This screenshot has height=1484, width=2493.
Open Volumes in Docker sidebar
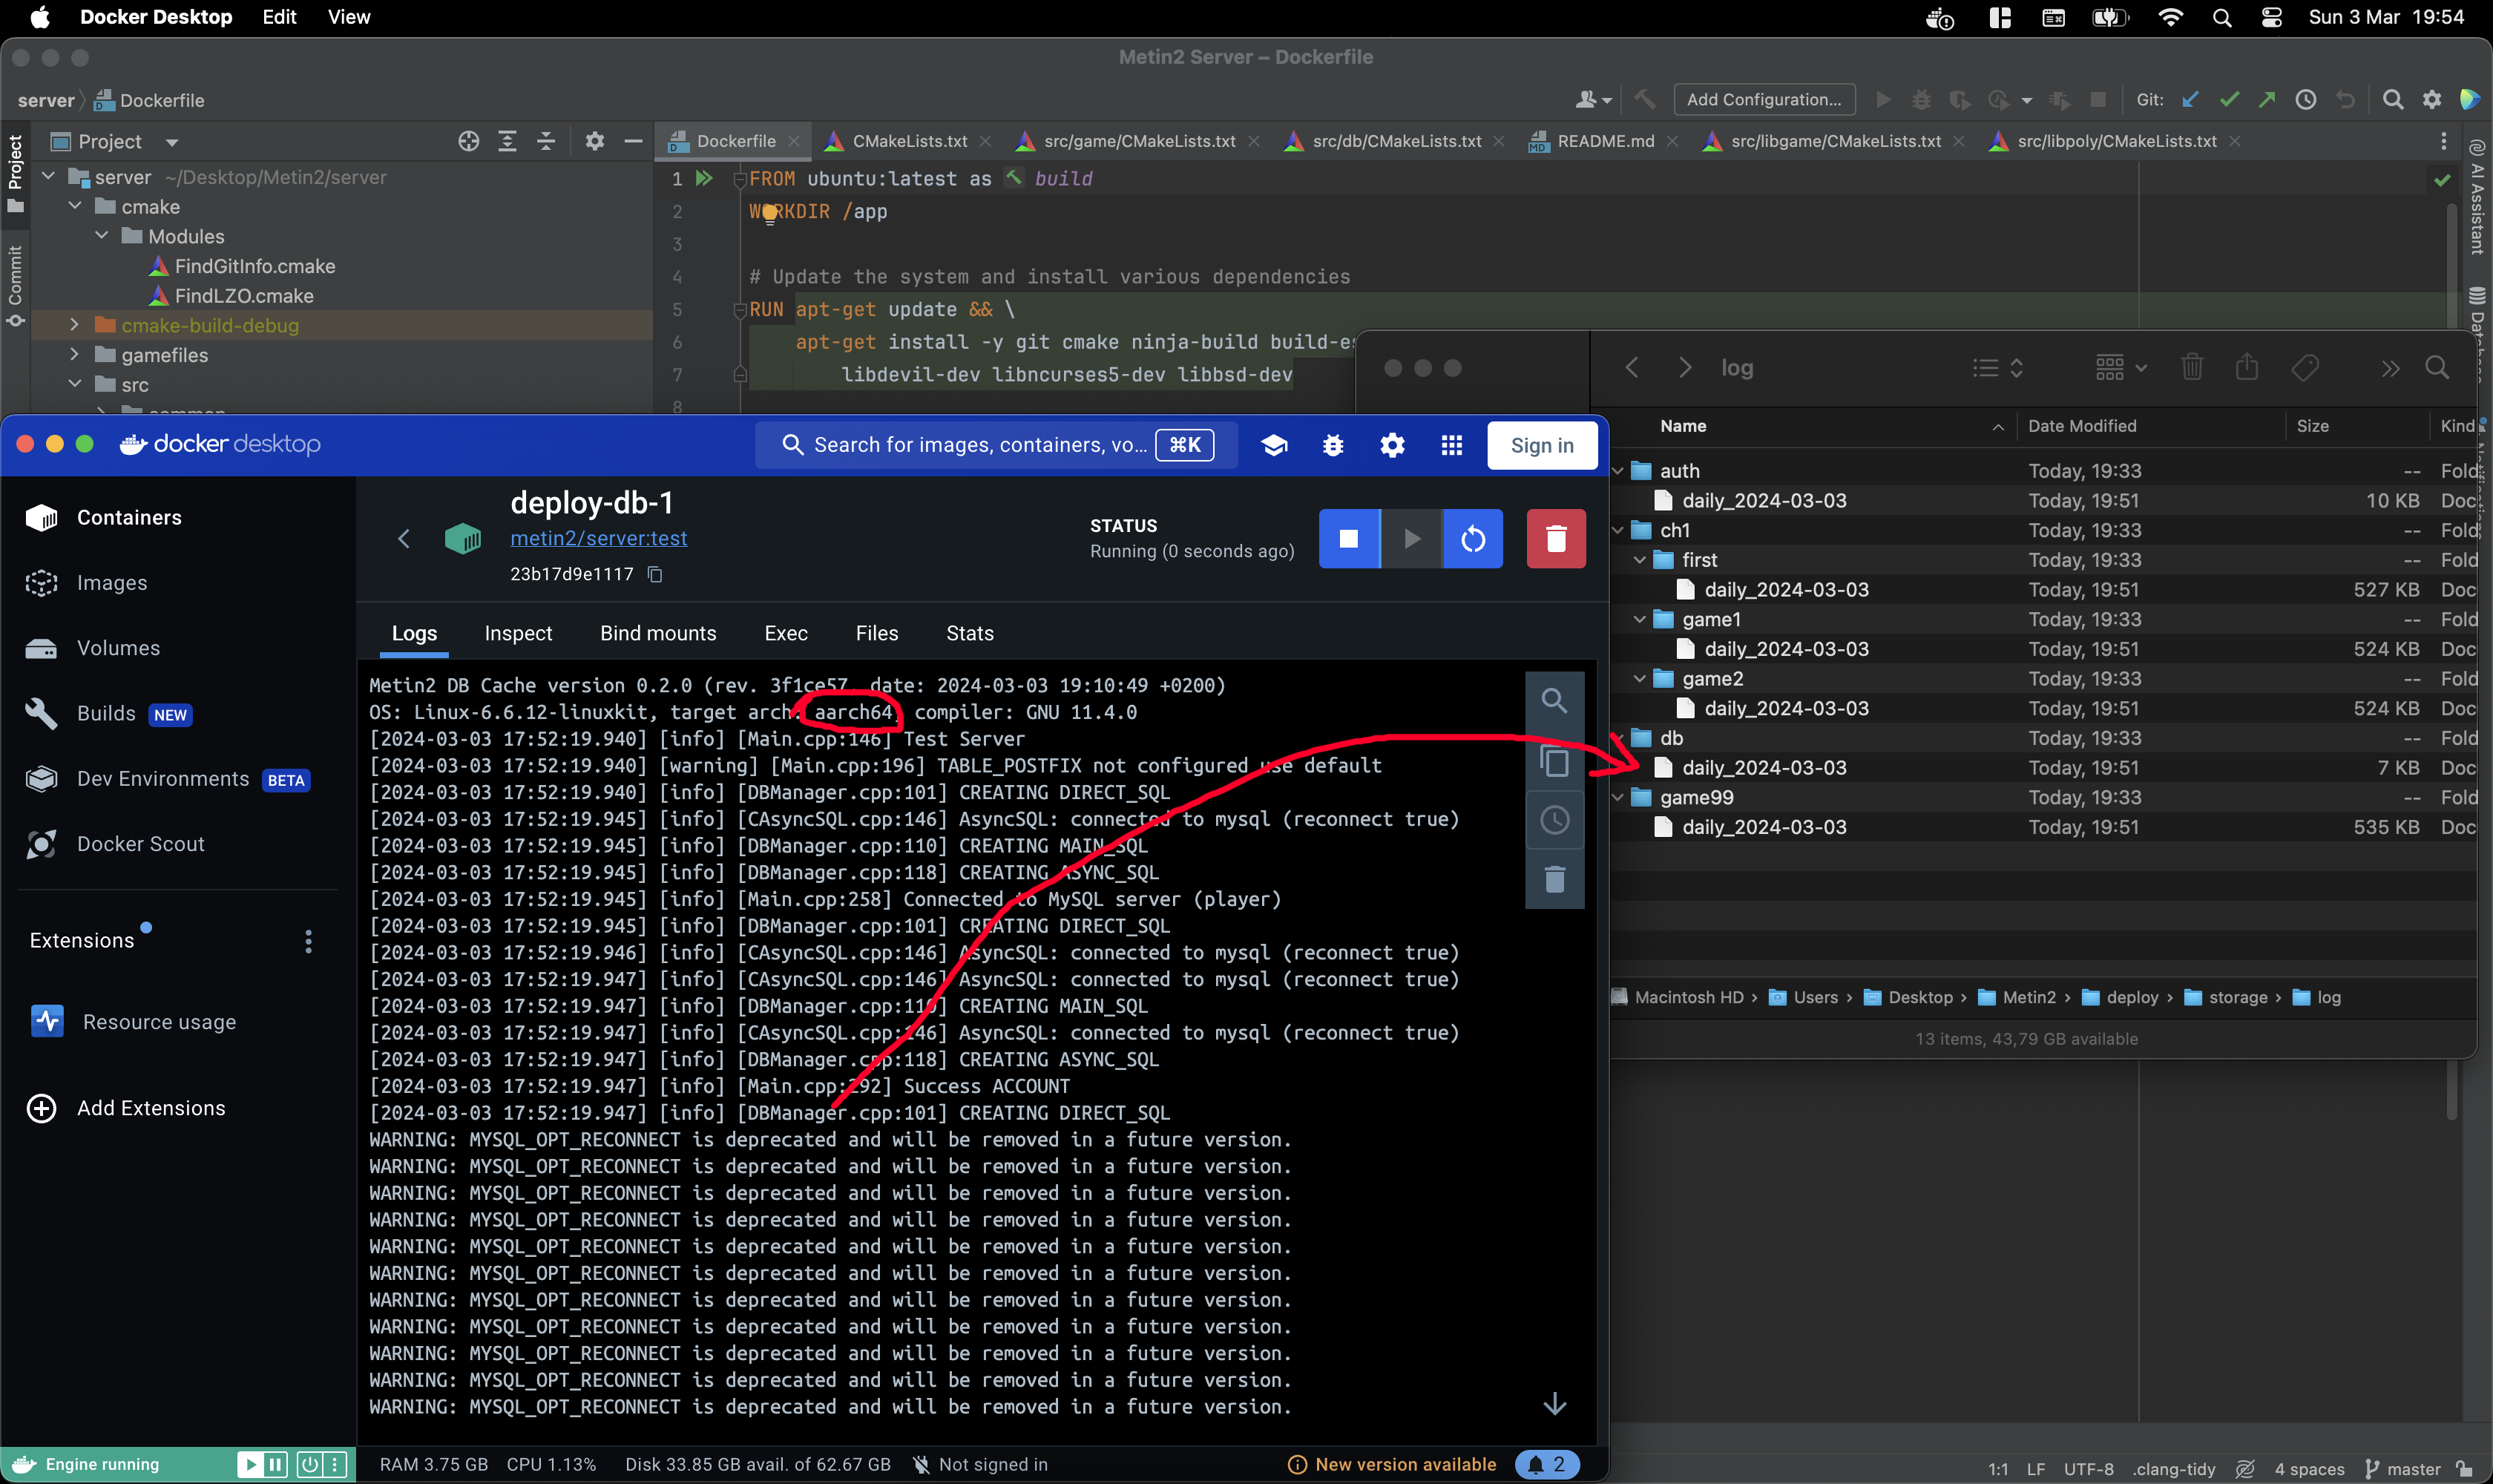[118, 648]
